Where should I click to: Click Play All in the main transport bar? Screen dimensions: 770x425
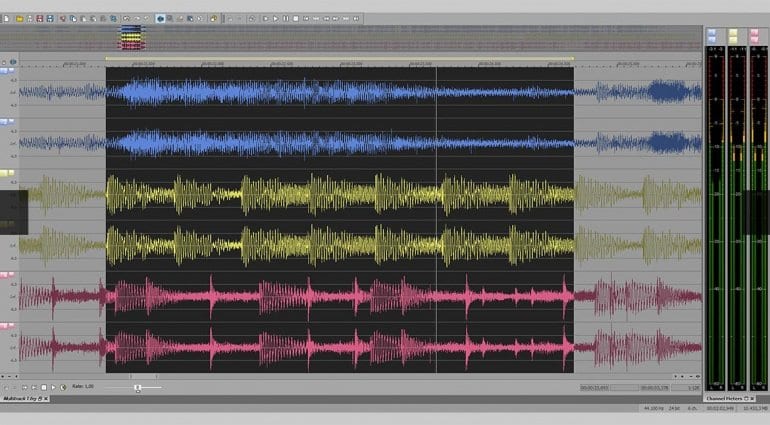266,19
